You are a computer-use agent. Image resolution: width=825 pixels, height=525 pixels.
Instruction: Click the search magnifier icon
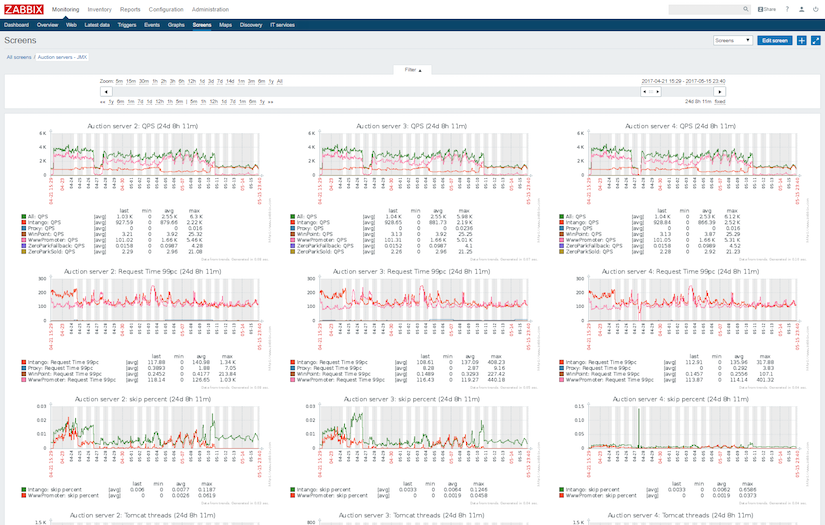point(746,9)
